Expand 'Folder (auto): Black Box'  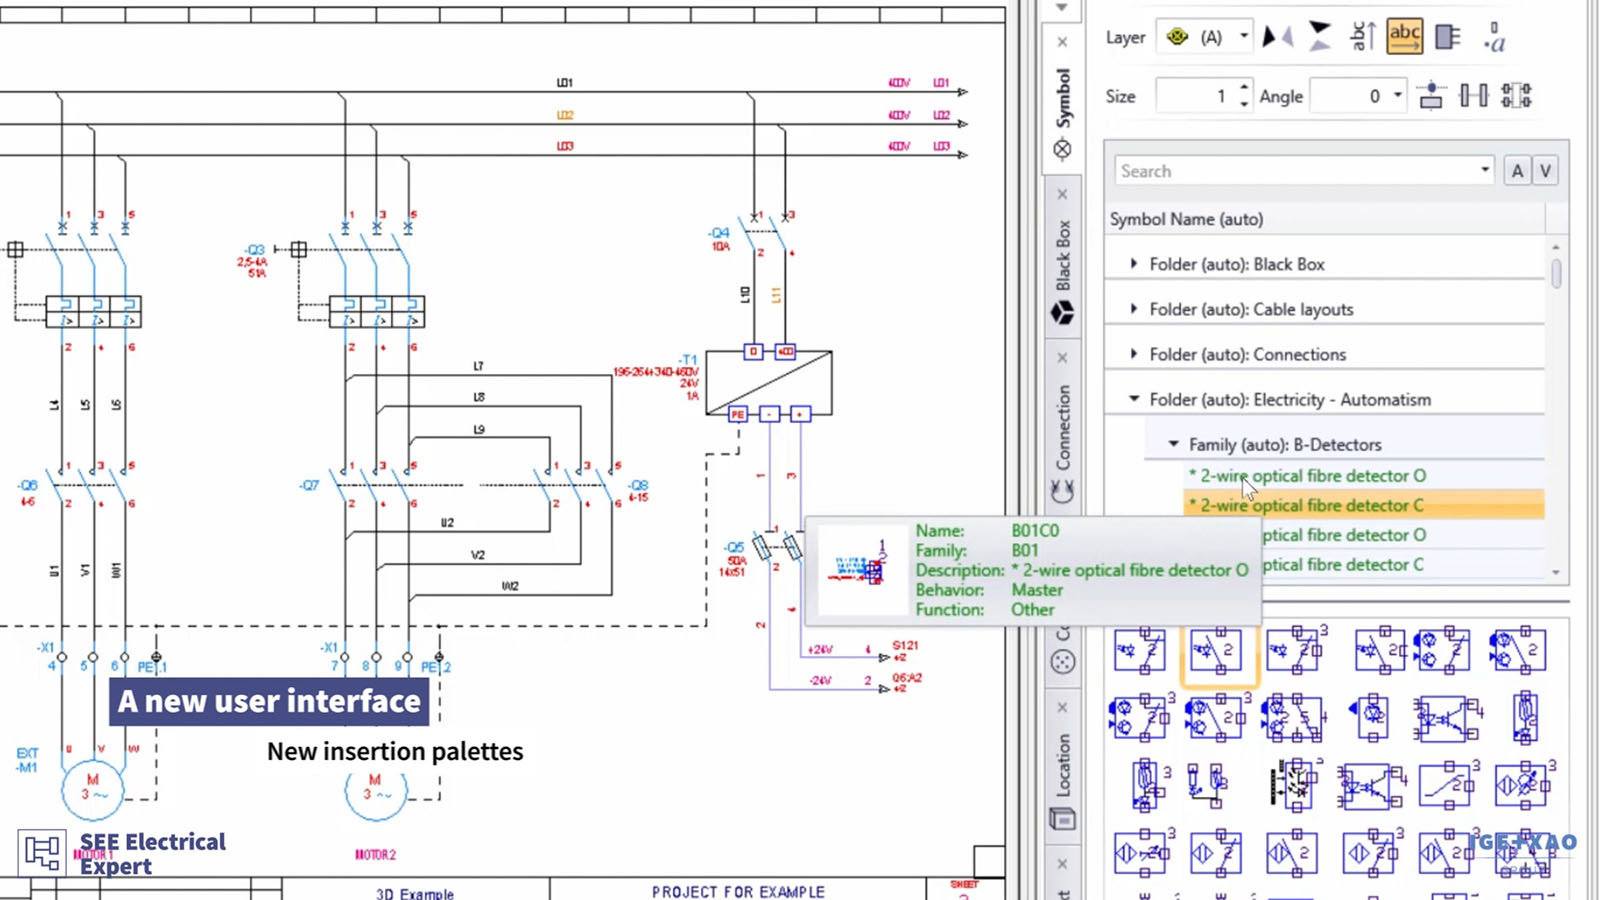tap(1134, 264)
